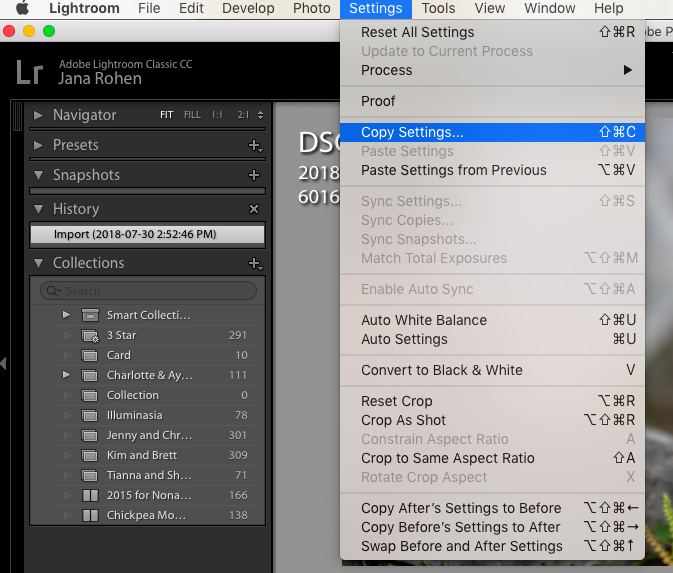Choose Copy Settings... from the menu
This screenshot has height=573, width=673.
412,132
